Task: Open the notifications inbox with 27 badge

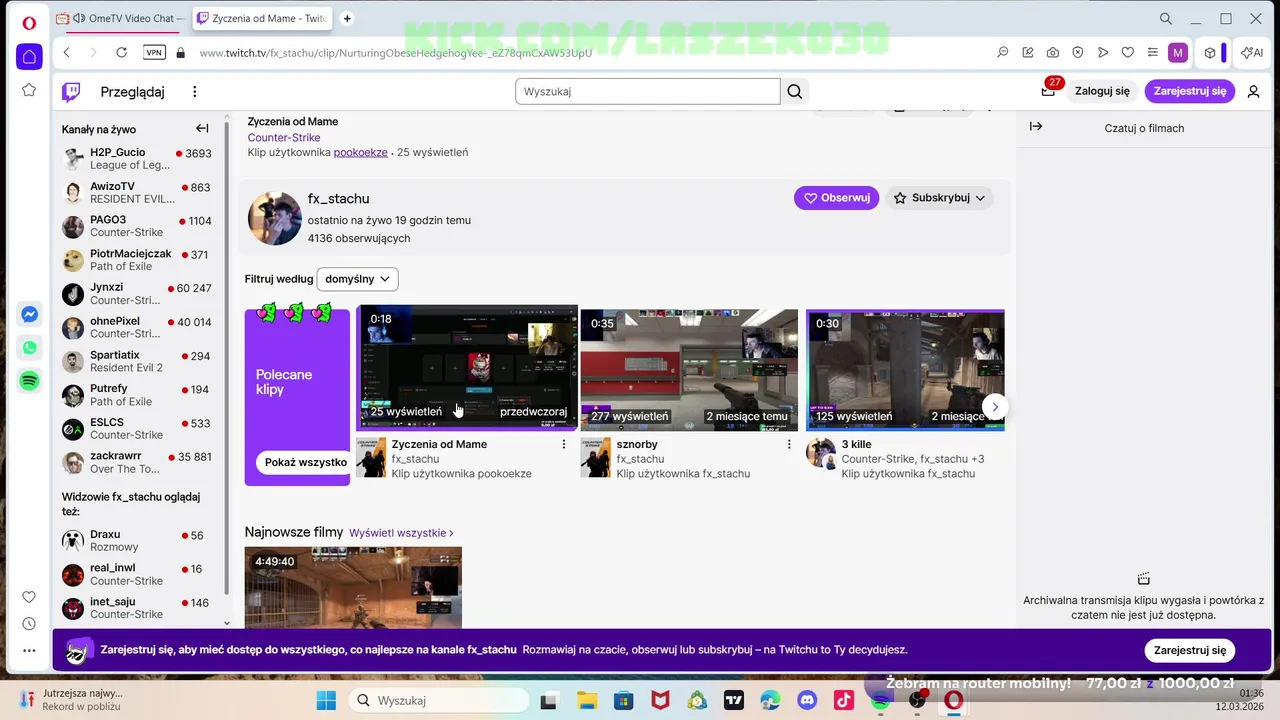Action: [x=1048, y=91]
